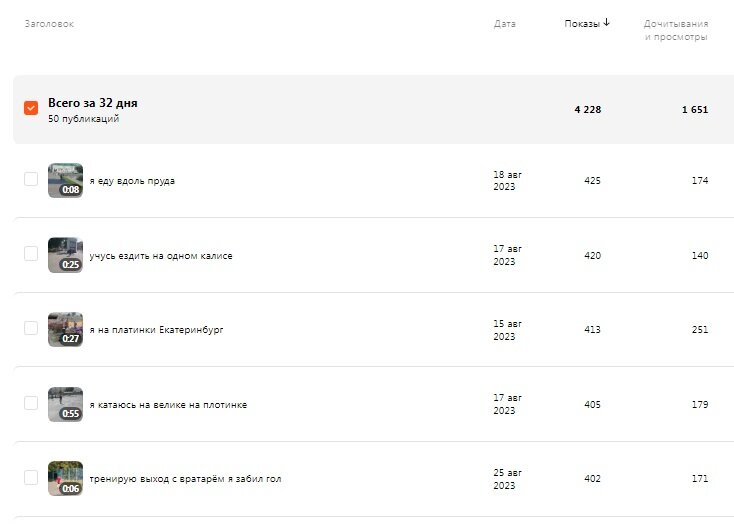Click the sort arrow next to Показы
734x524 pixels.
[607, 22]
